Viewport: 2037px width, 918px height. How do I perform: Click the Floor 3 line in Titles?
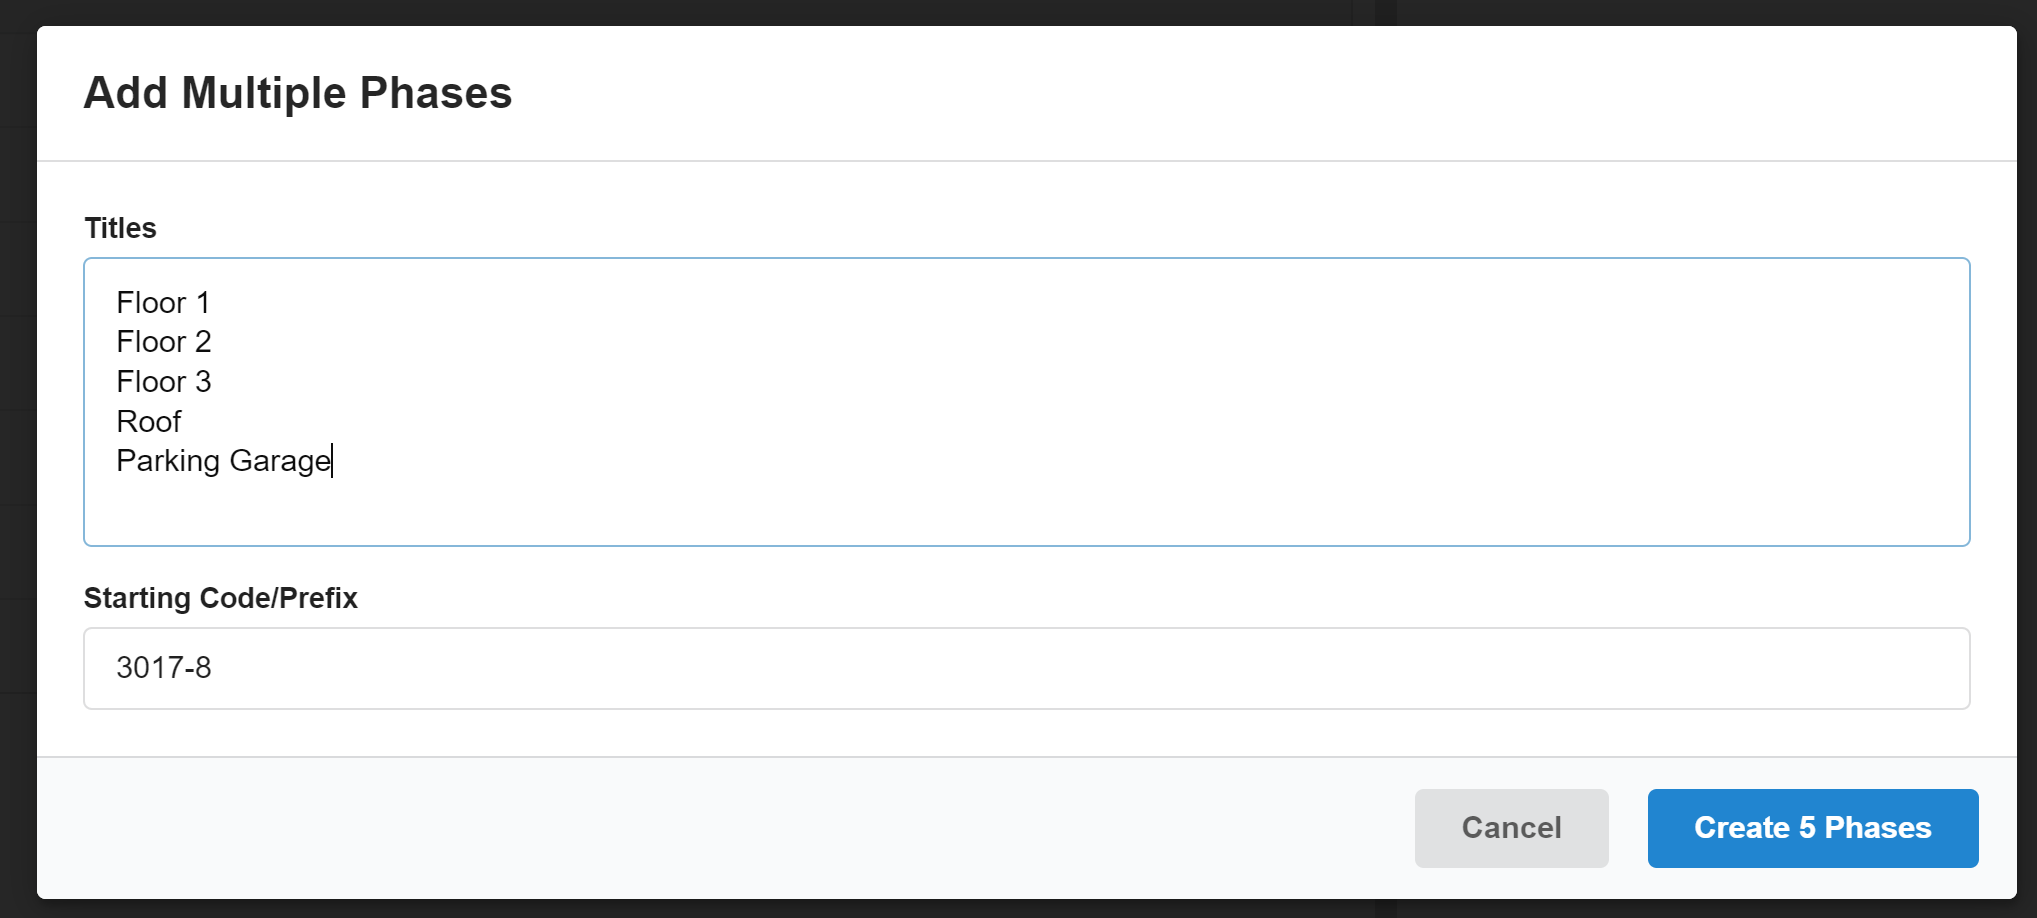point(163,381)
